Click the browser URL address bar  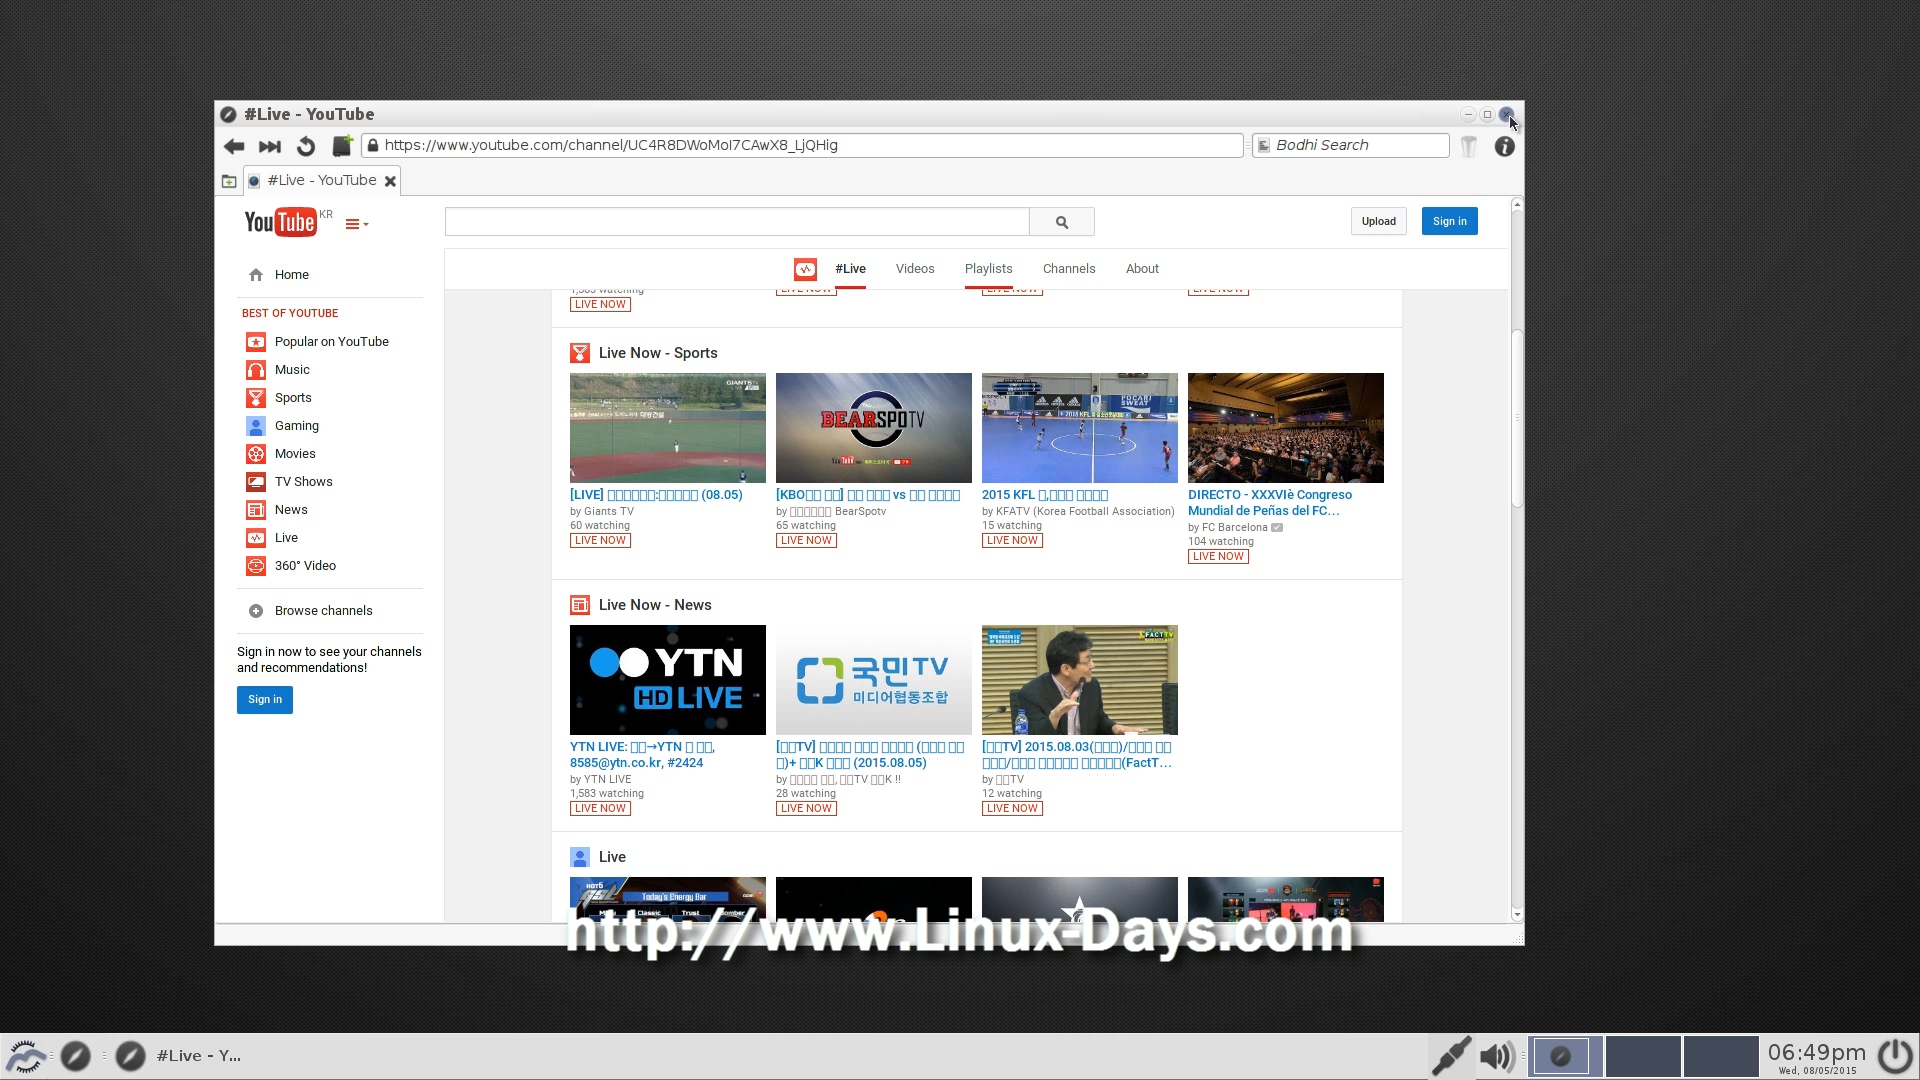click(x=803, y=145)
